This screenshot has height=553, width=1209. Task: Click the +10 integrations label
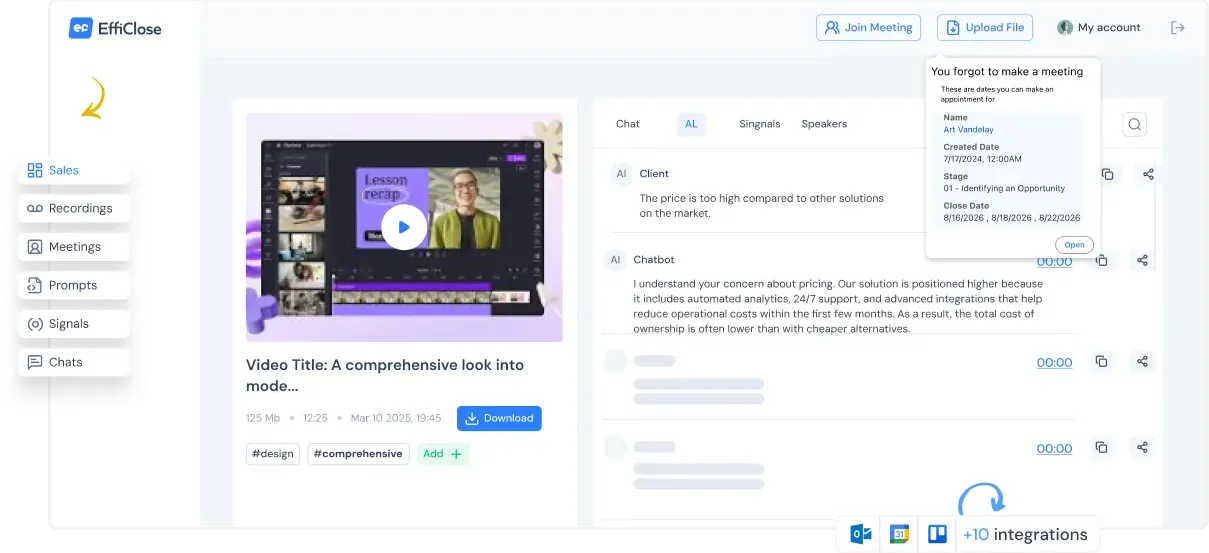click(1025, 534)
